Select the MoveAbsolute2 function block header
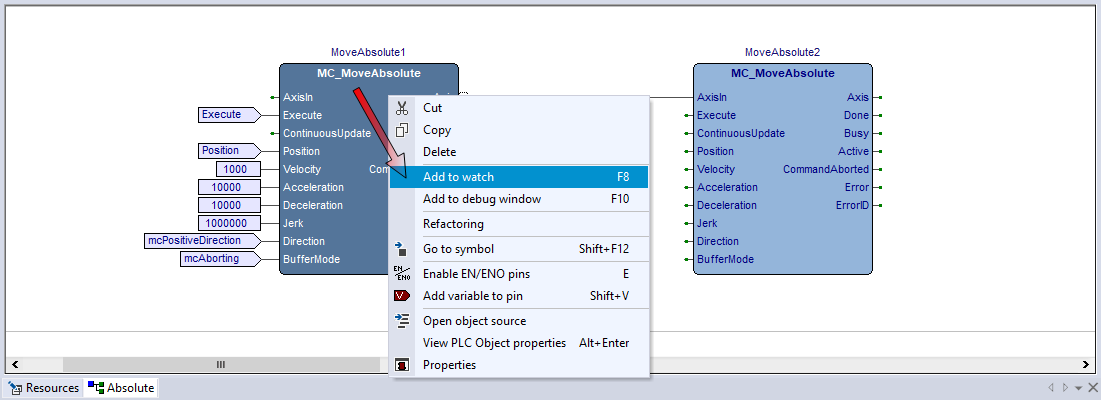The height and width of the screenshot is (400, 1101). click(x=782, y=73)
